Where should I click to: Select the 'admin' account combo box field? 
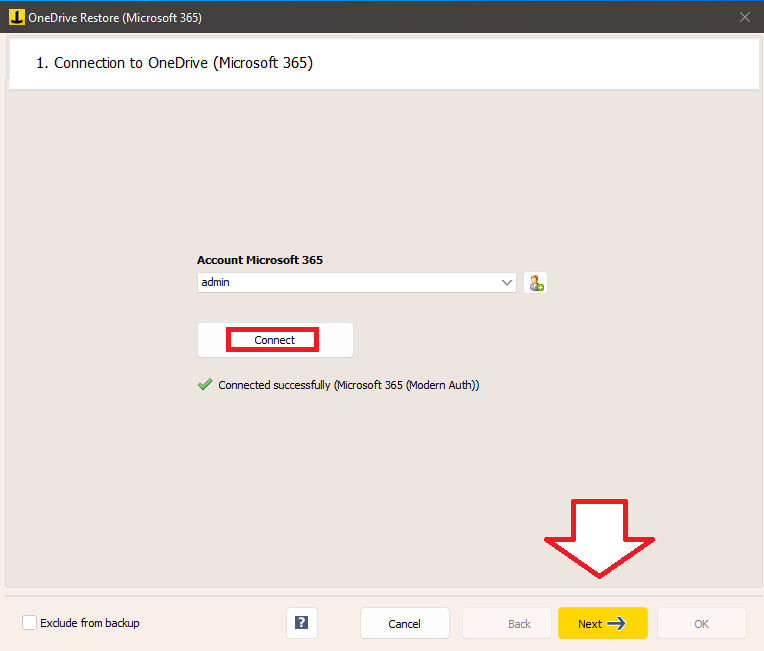[x=350, y=283]
